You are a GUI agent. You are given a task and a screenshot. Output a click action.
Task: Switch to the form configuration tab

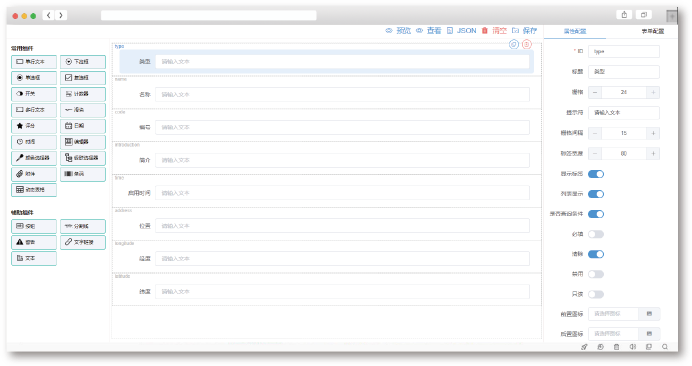click(x=652, y=31)
